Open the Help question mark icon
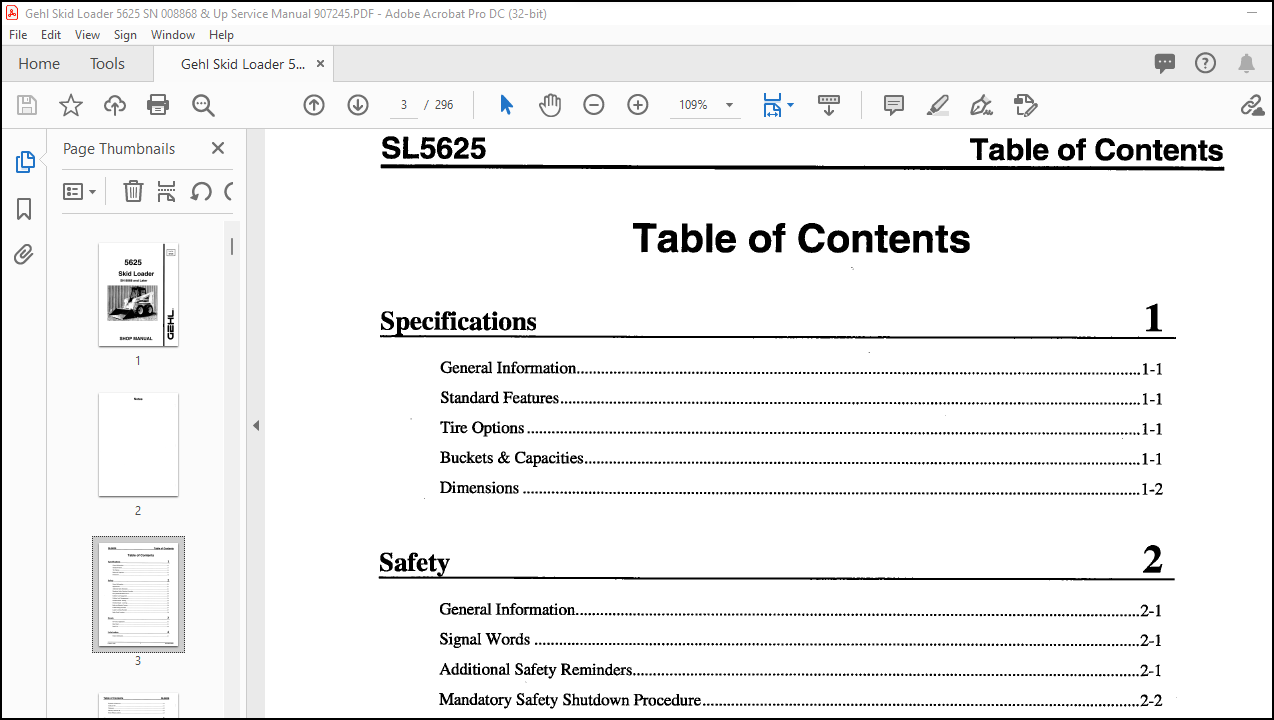This screenshot has height=720, width=1274. click(x=1205, y=63)
